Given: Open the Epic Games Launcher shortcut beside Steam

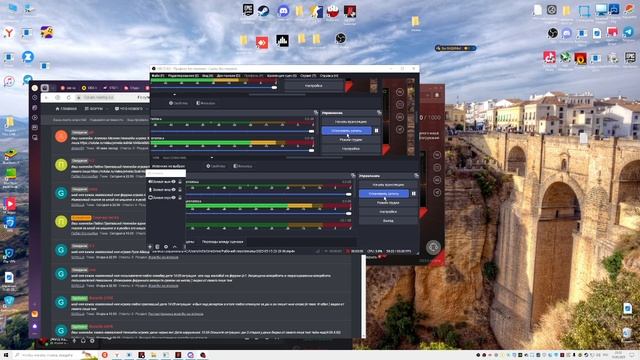Looking at the screenshot, I should pos(247,10).
